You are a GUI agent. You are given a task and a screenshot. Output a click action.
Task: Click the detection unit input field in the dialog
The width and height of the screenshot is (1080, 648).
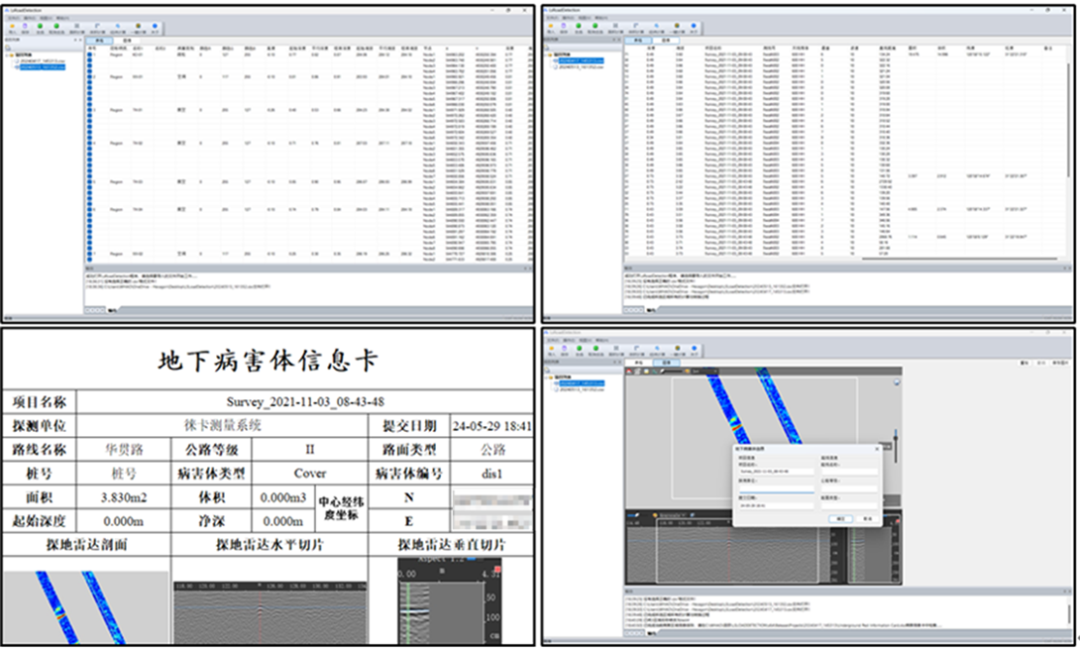point(776,489)
